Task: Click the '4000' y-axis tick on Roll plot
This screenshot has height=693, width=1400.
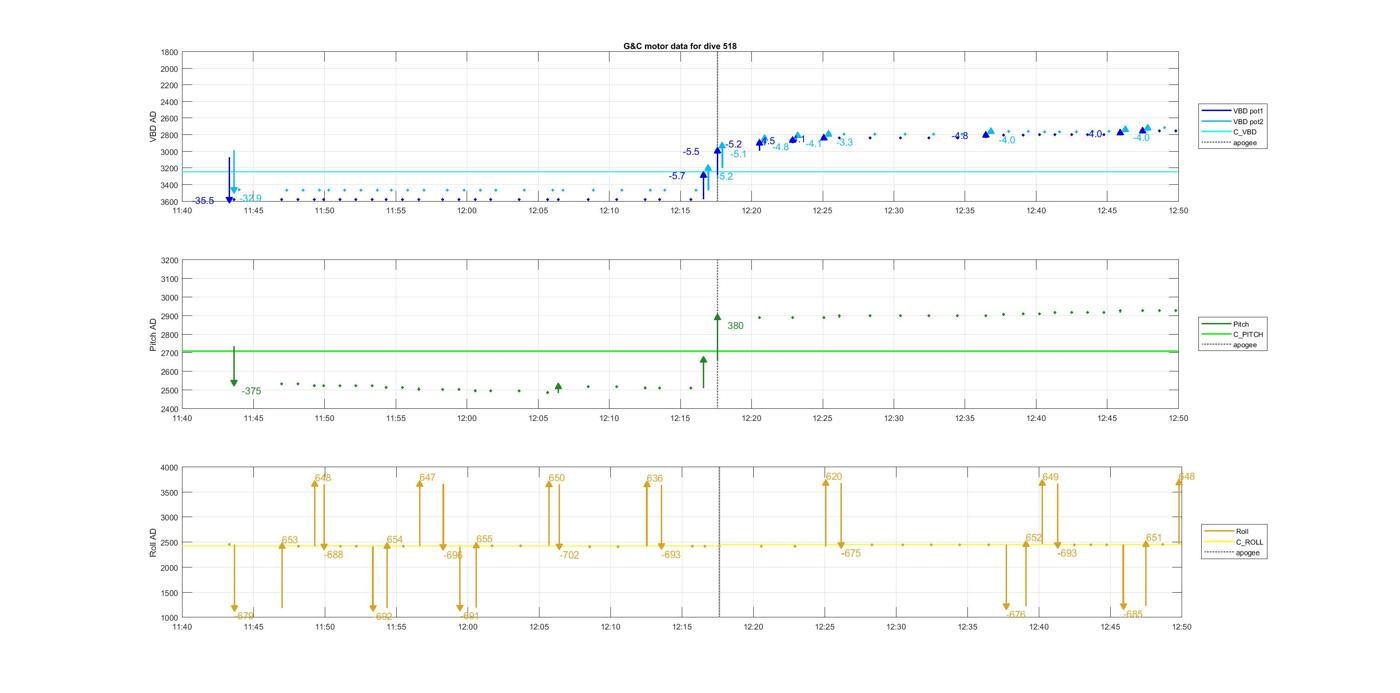Action: tap(169, 468)
